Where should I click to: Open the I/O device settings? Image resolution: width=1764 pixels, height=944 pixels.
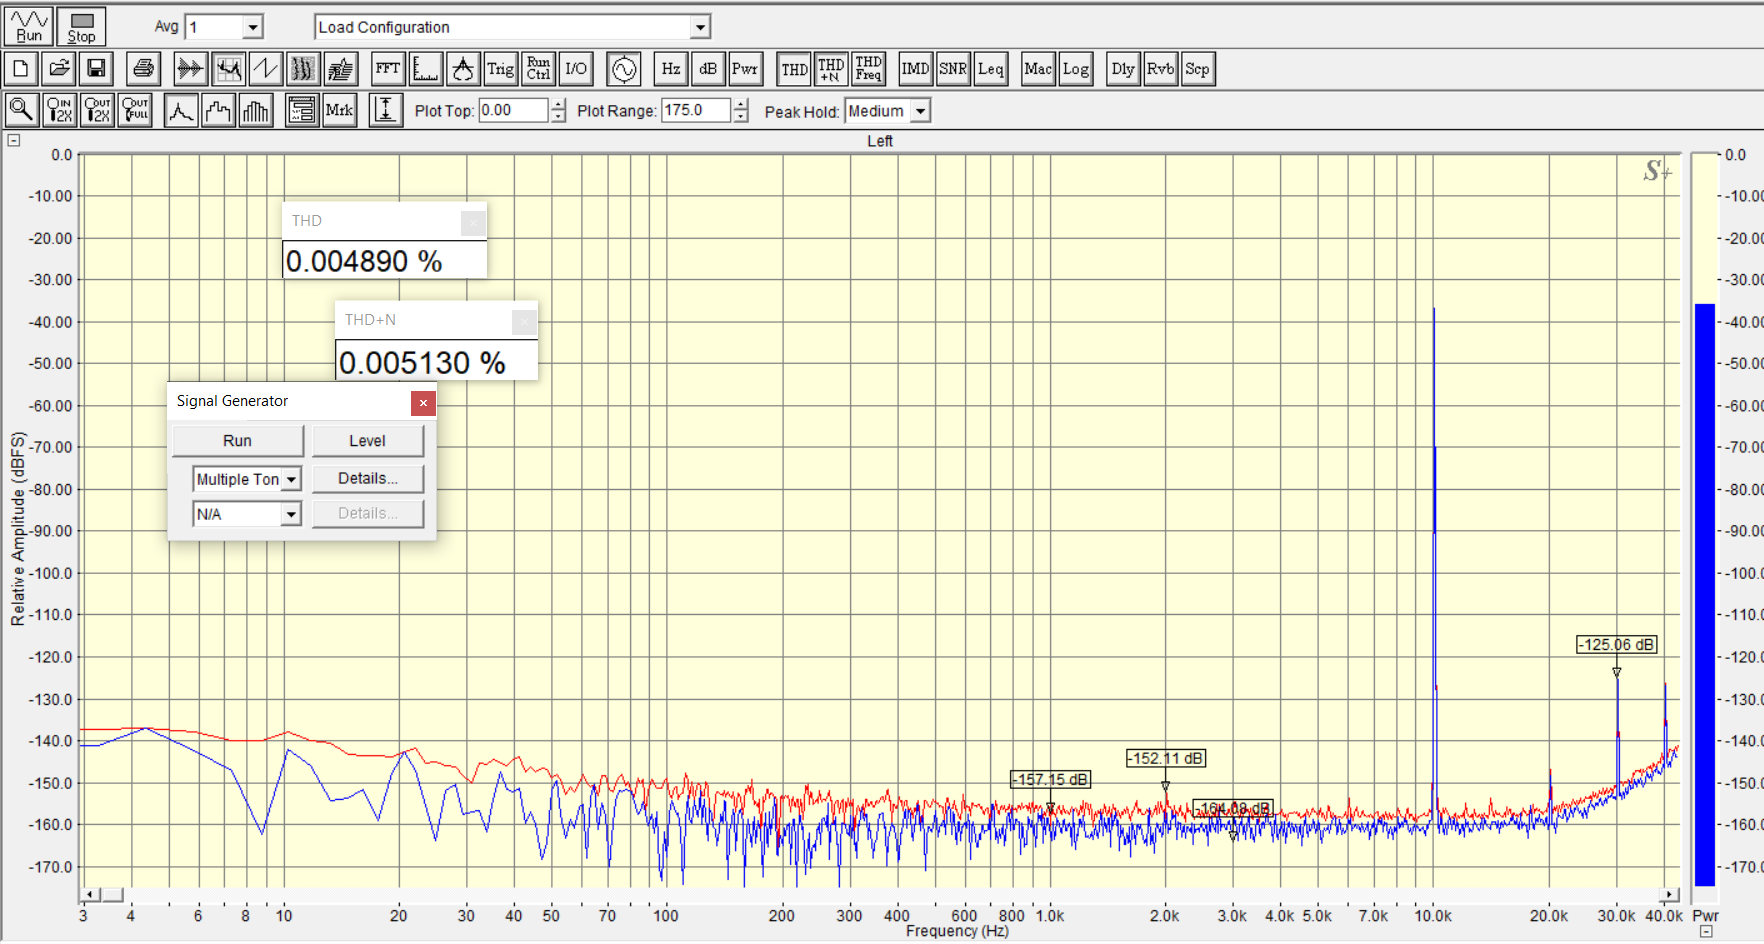point(576,69)
